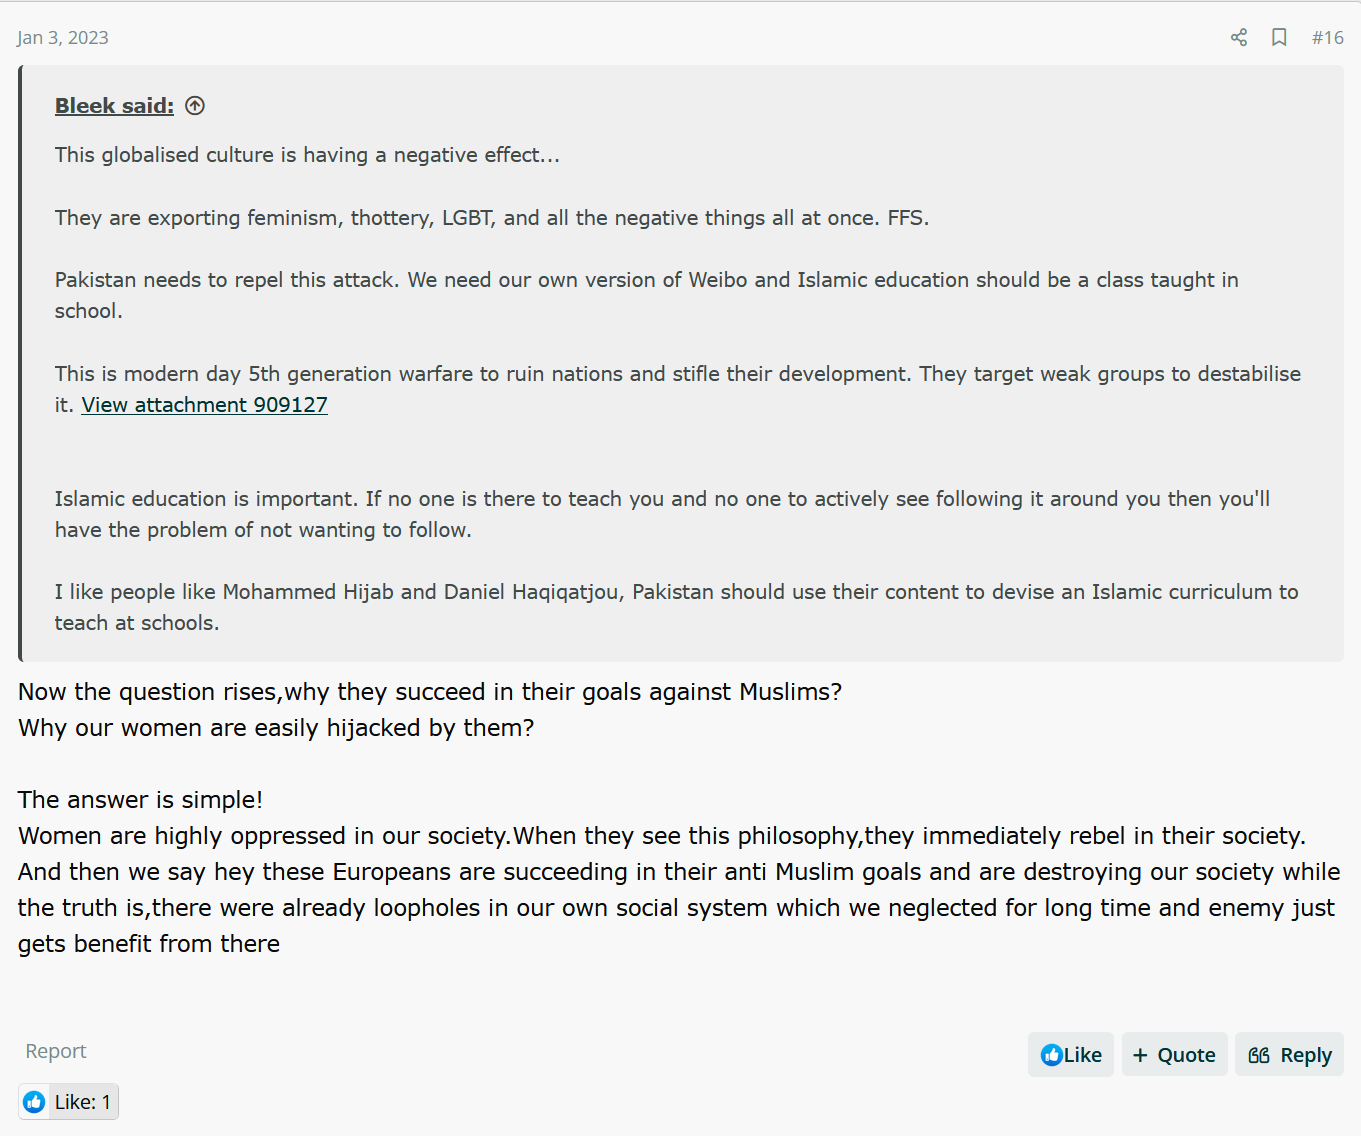Viewport: 1361px width, 1136px height.
Task: Like the post using the Like button
Action: (x=1071, y=1055)
